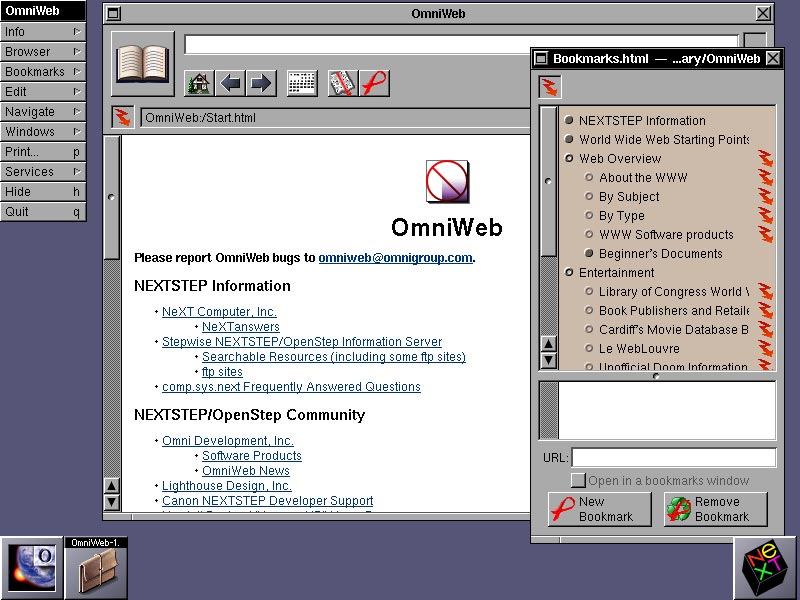Open the Navigate submenu
Screen dimensions: 800x600
[43, 111]
